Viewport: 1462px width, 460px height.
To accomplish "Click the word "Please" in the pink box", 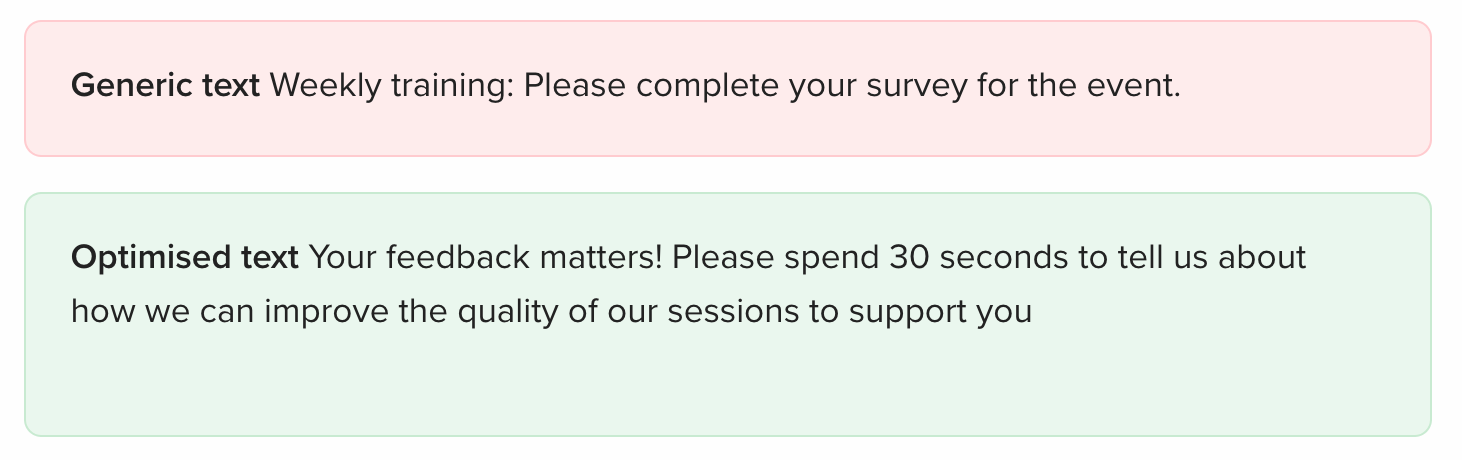I will (x=575, y=87).
